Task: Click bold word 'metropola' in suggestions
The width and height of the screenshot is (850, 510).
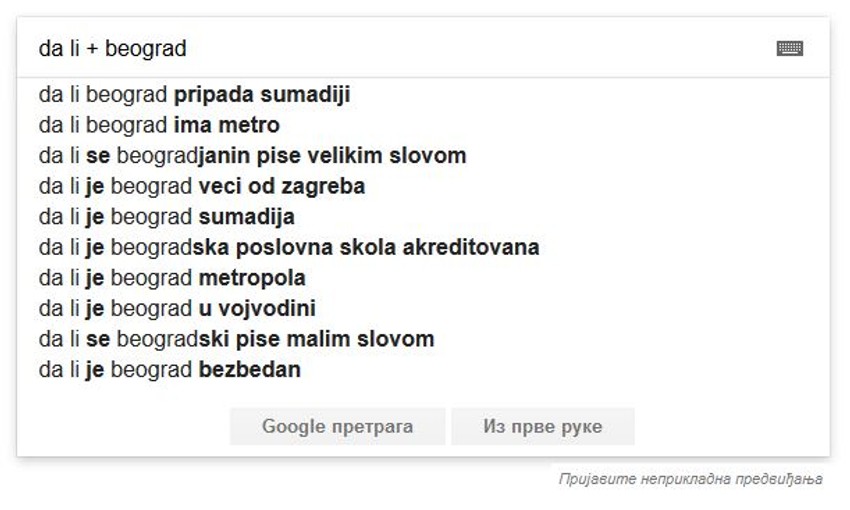Action: 252,278
